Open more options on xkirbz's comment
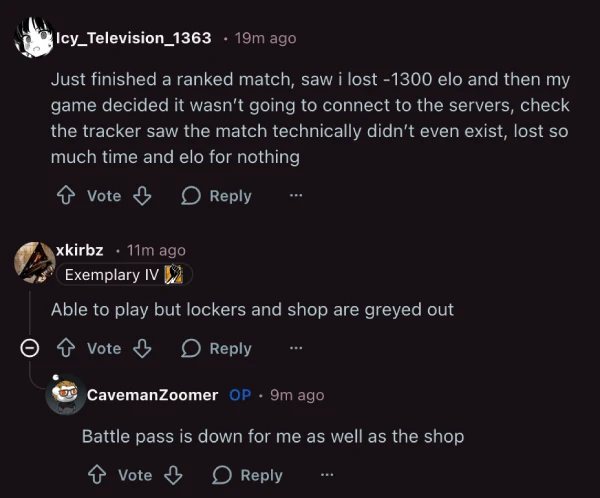The image size is (600, 498). pos(295,348)
